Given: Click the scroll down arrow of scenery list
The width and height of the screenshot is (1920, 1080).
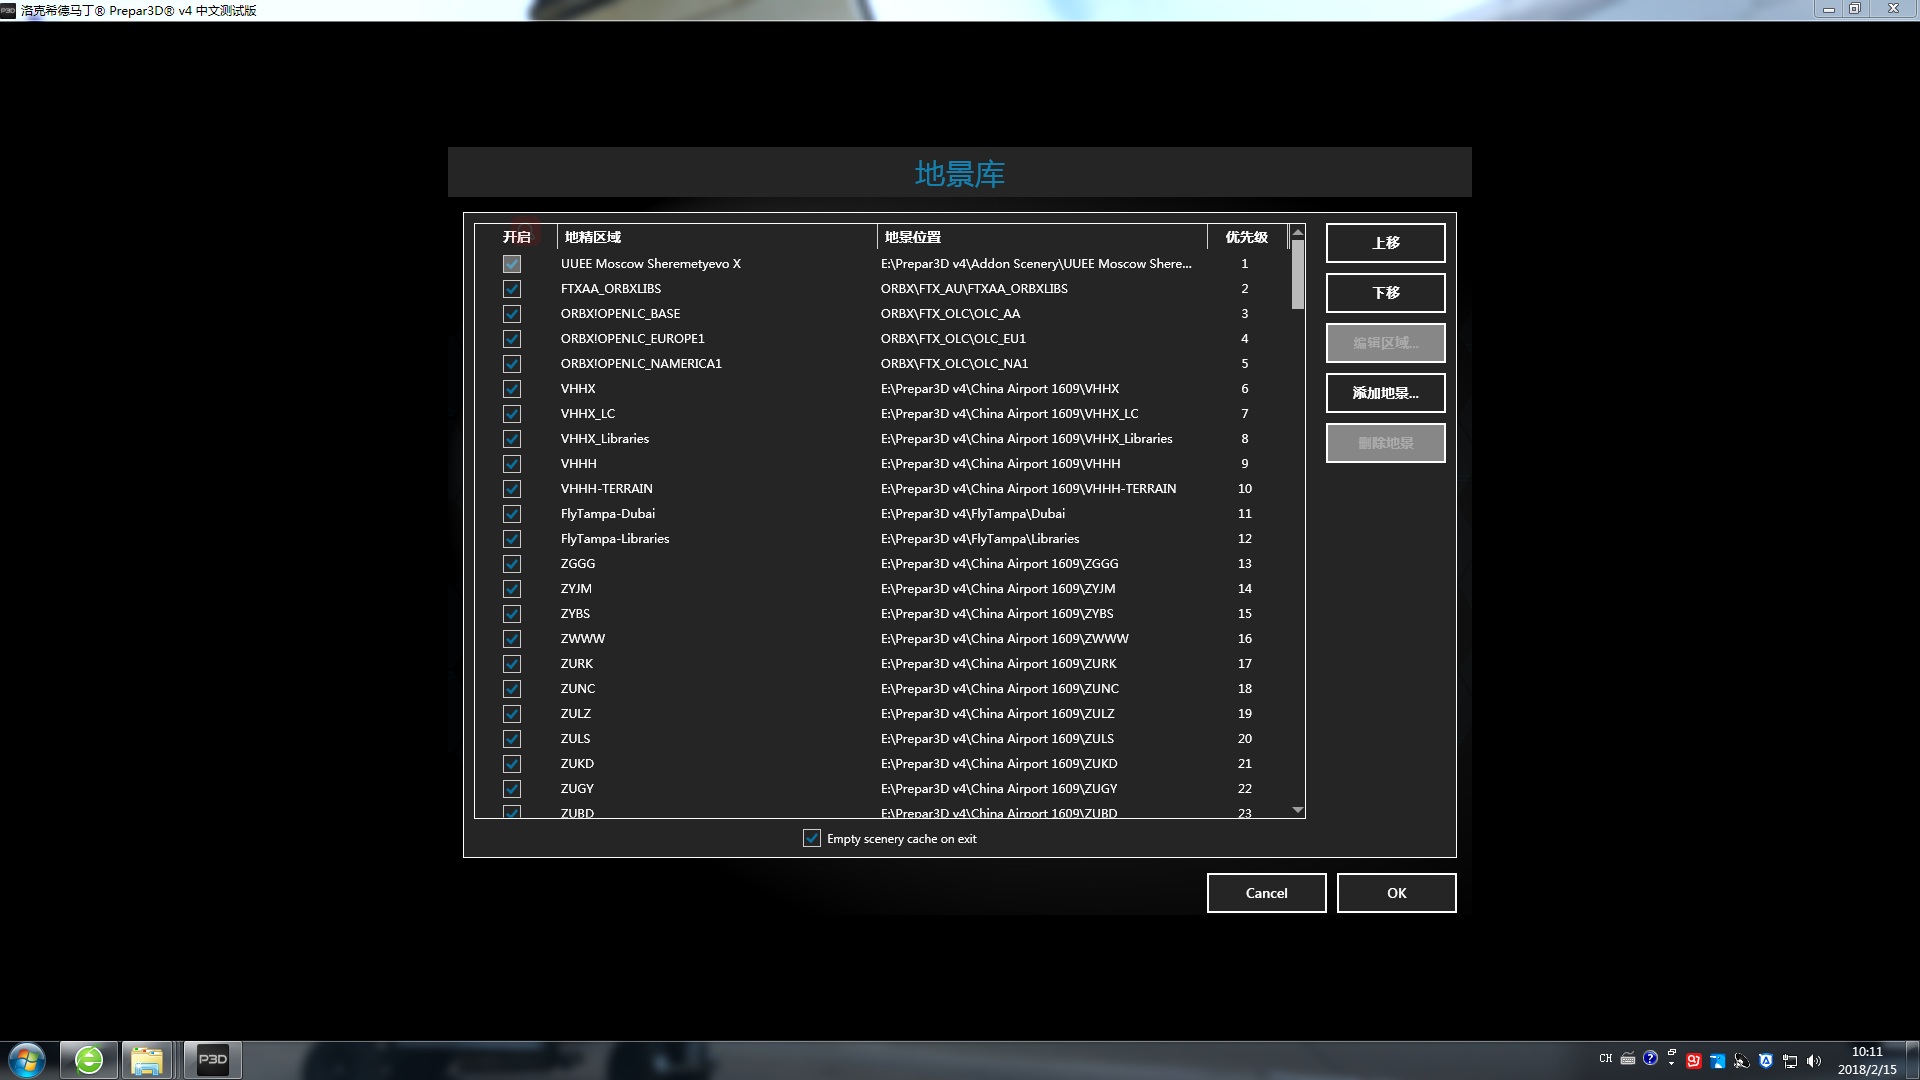Looking at the screenshot, I should tap(1298, 810).
